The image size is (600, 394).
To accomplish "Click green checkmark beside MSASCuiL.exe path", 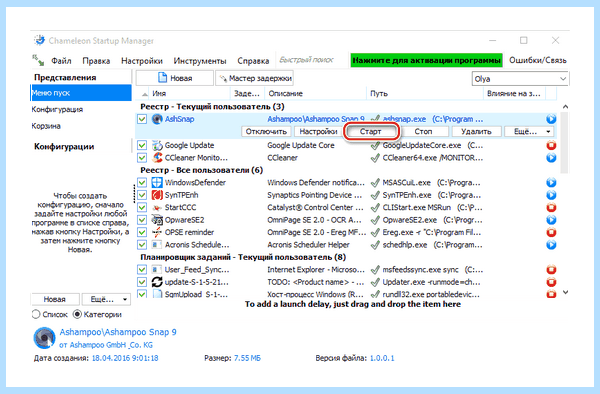I will tap(375, 182).
